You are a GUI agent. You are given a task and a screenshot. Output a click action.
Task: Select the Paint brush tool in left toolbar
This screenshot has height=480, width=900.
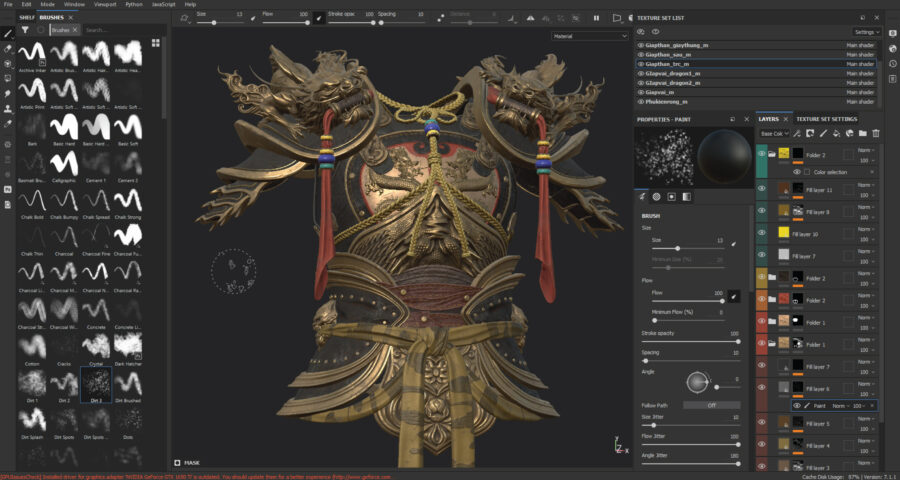click(8, 33)
